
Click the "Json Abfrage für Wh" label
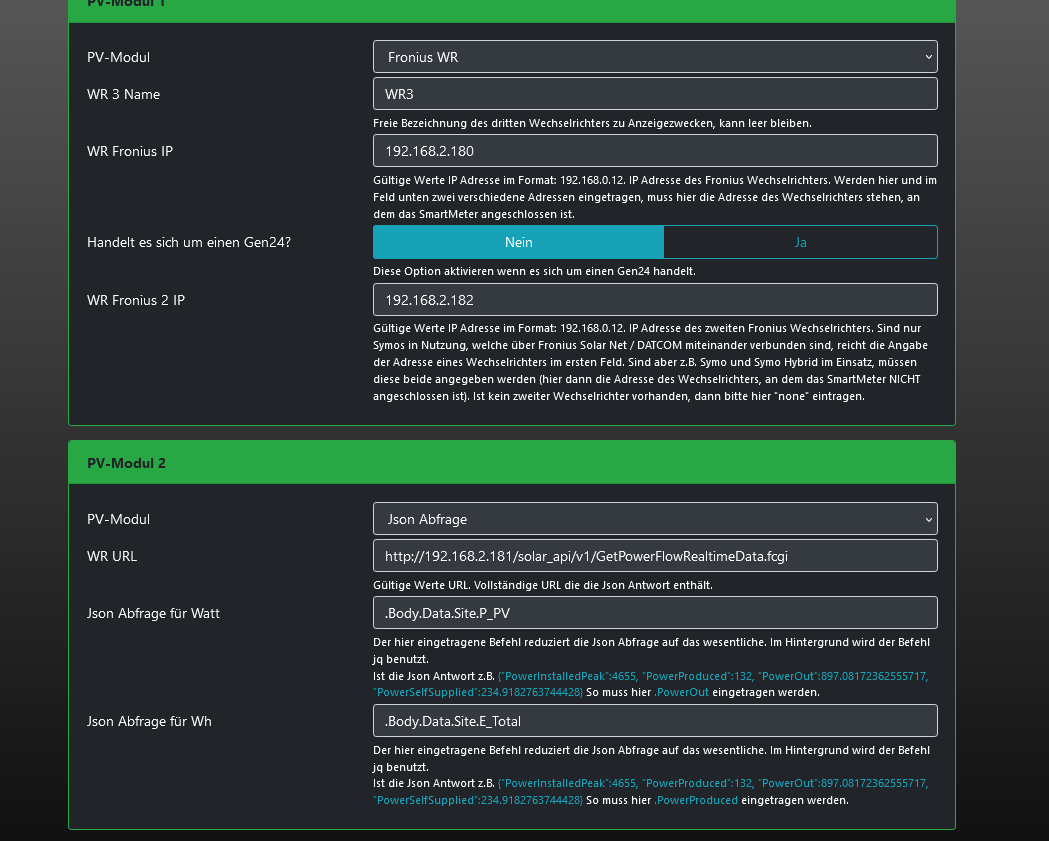[x=149, y=721]
